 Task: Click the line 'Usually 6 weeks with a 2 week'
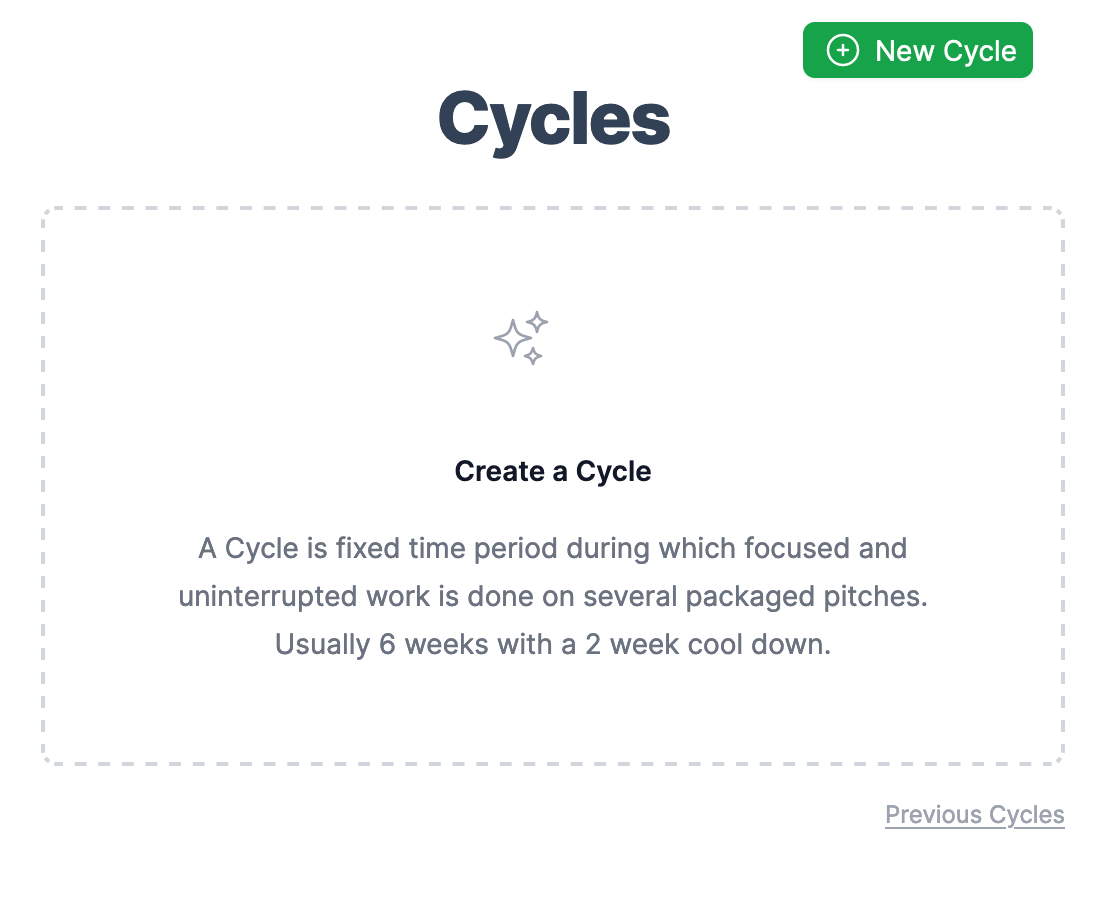tap(553, 645)
